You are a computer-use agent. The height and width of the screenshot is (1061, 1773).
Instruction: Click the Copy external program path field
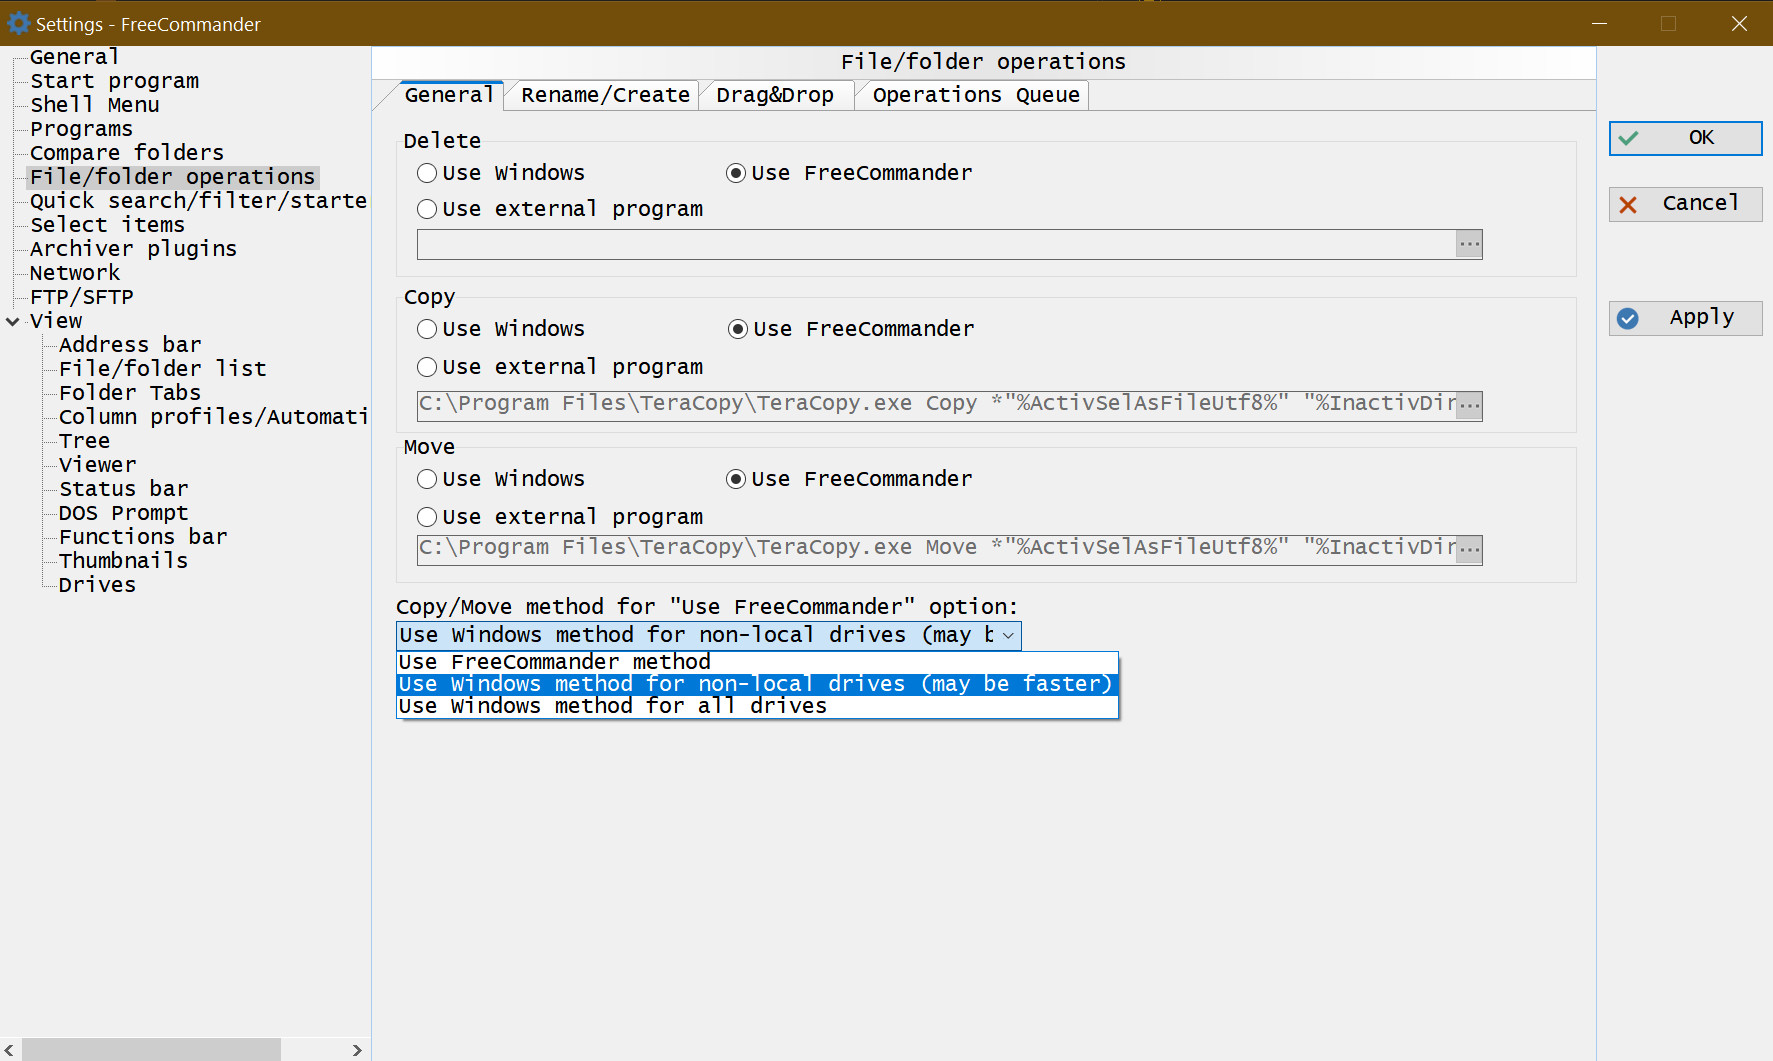point(935,404)
